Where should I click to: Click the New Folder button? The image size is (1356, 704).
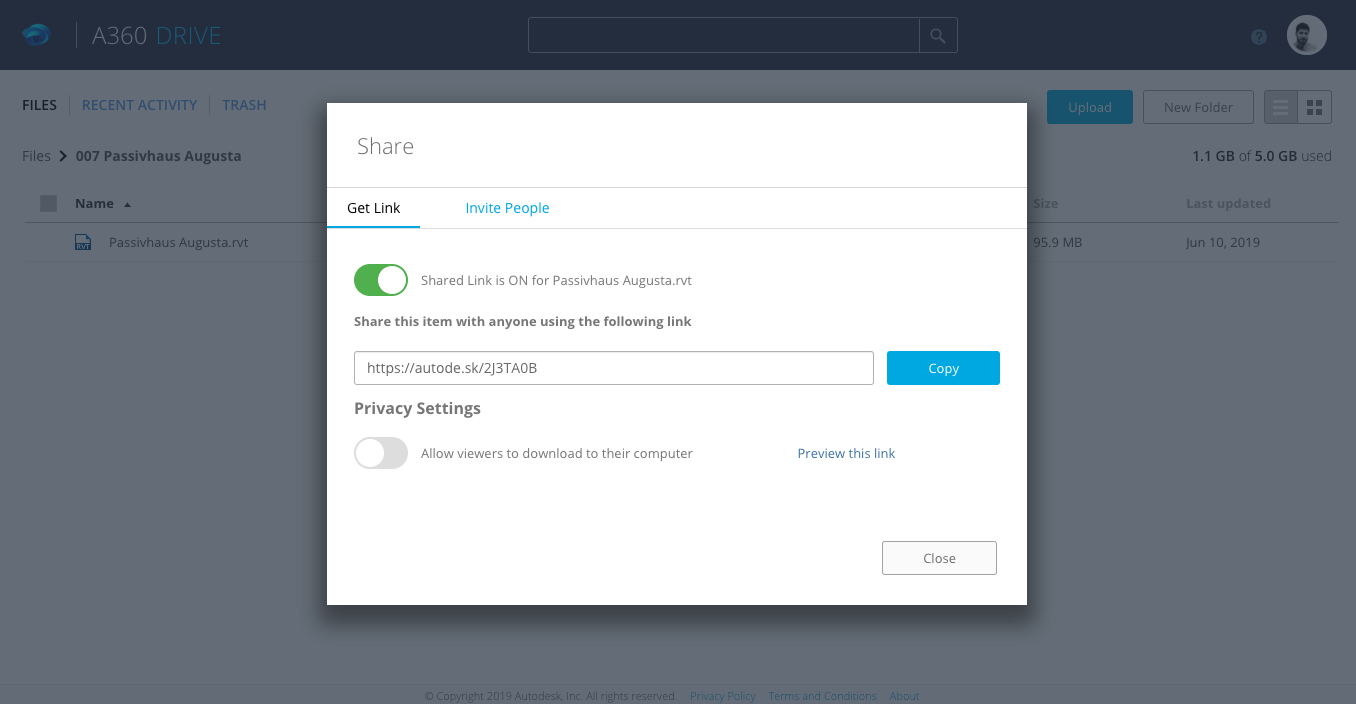1197,107
